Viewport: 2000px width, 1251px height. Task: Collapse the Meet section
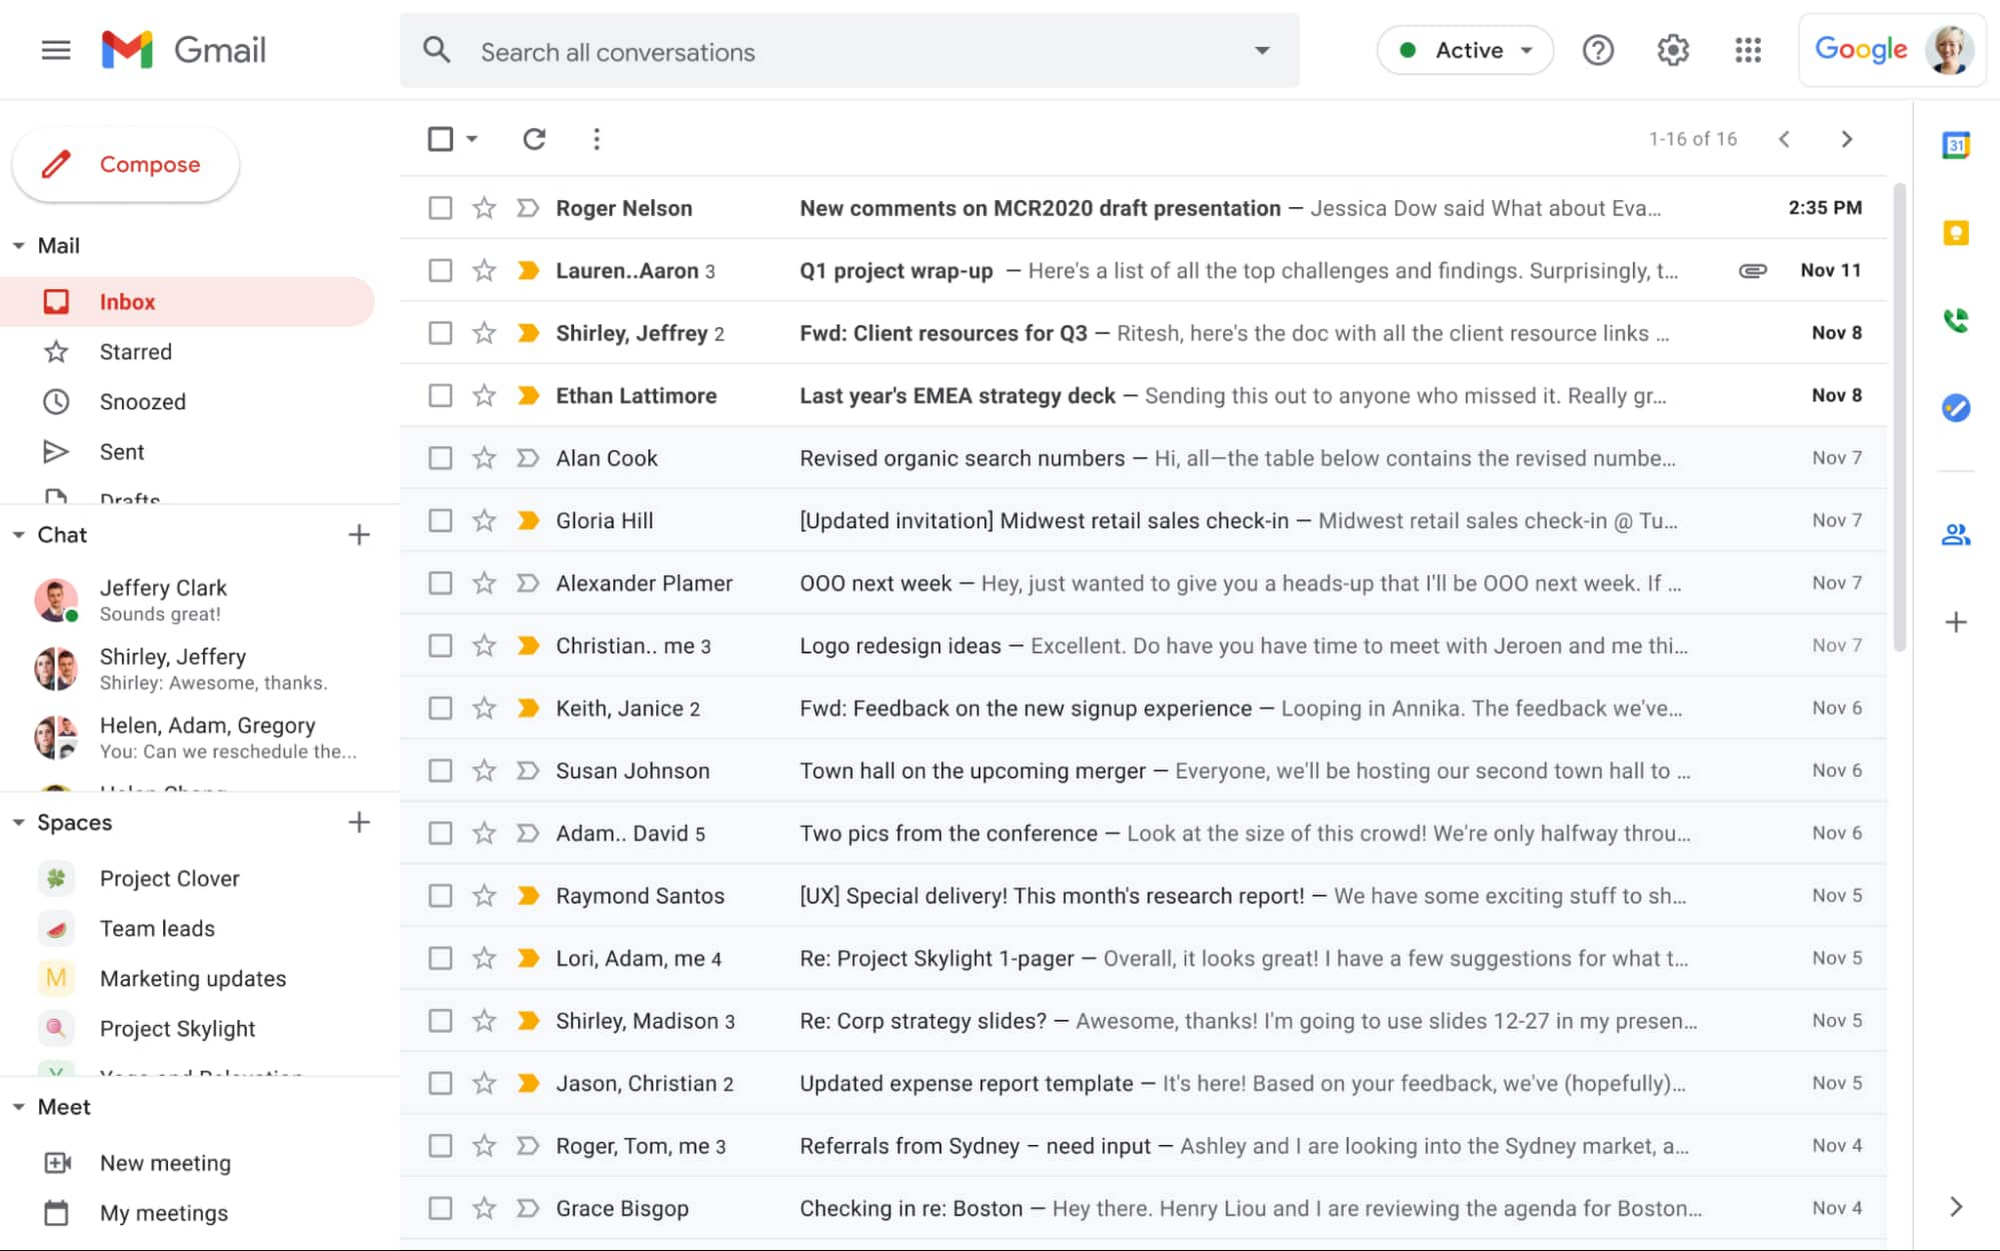pyautogui.click(x=18, y=1107)
